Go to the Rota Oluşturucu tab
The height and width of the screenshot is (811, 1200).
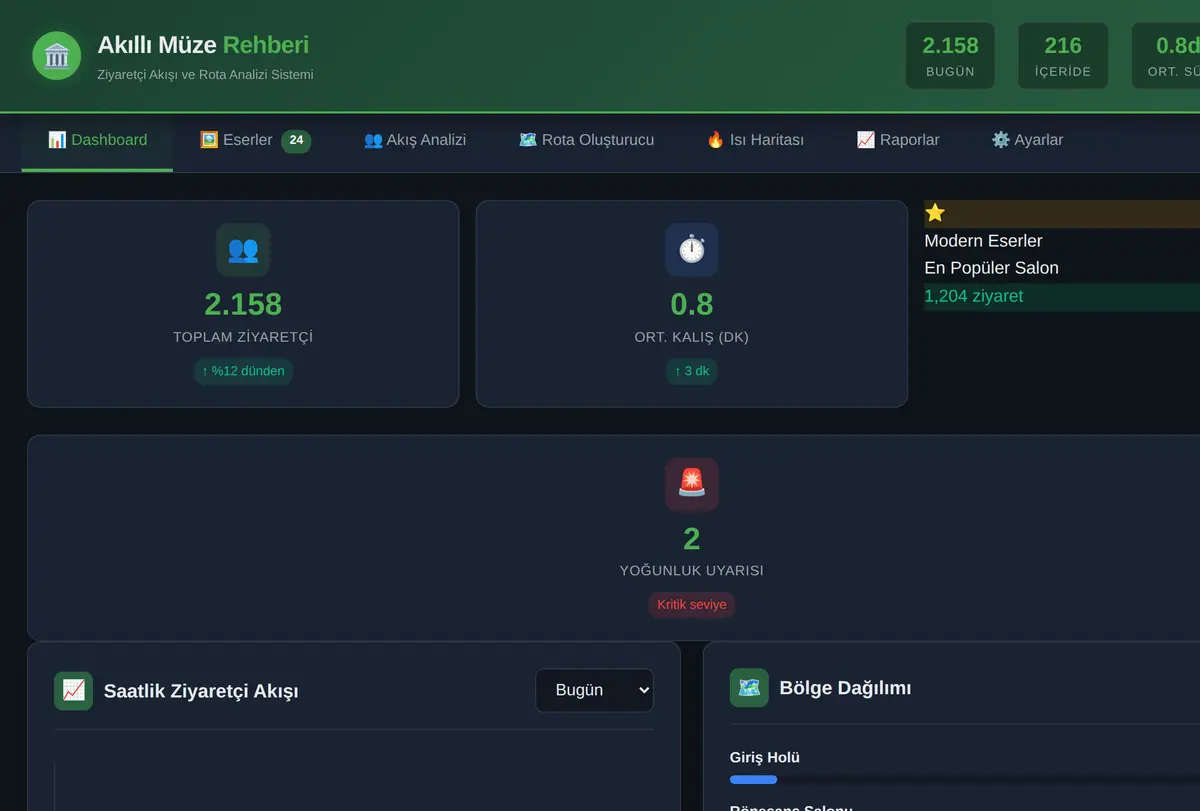click(586, 140)
